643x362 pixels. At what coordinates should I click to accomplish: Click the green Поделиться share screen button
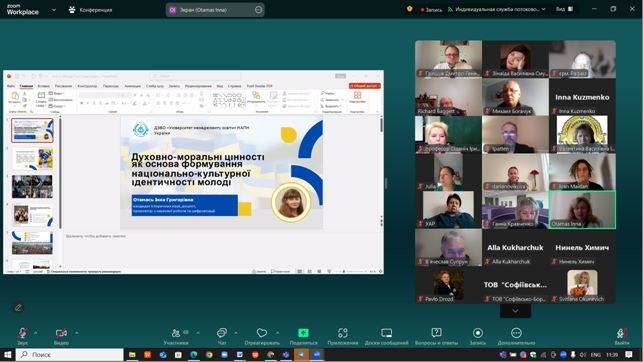pyautogui.click(x=303, y=336)
